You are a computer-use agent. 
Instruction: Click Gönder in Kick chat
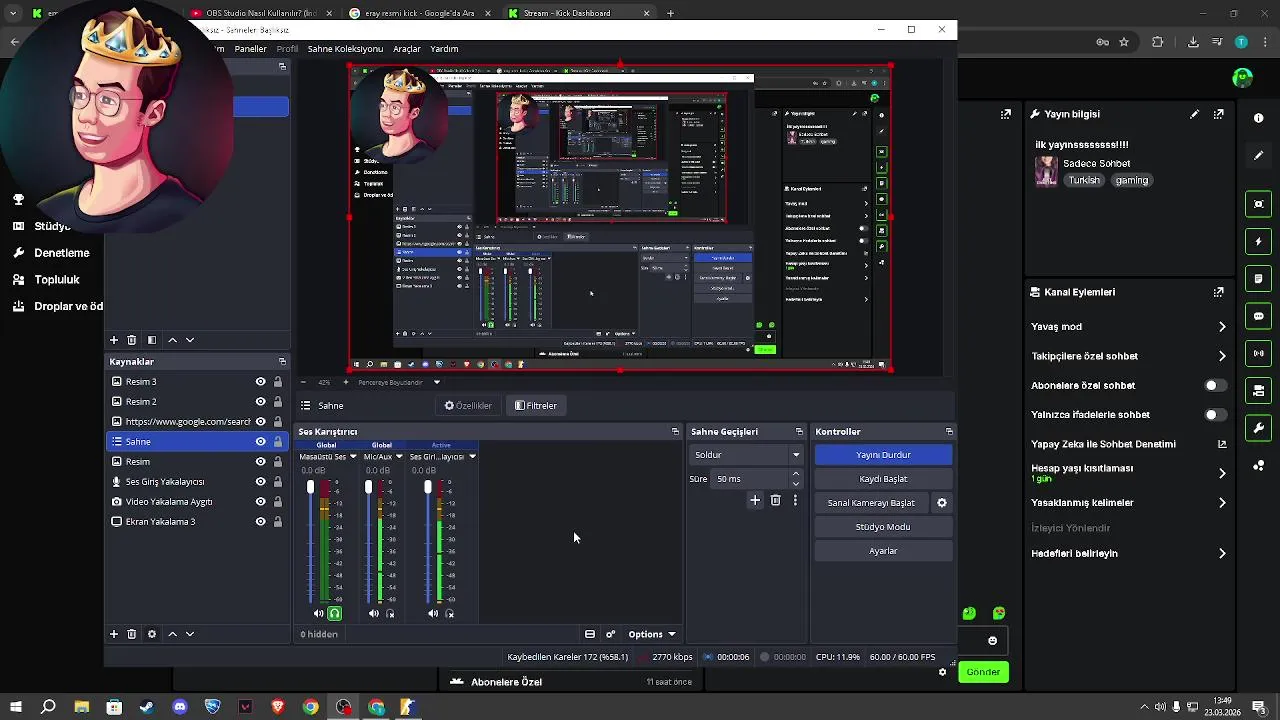(983, 672)
